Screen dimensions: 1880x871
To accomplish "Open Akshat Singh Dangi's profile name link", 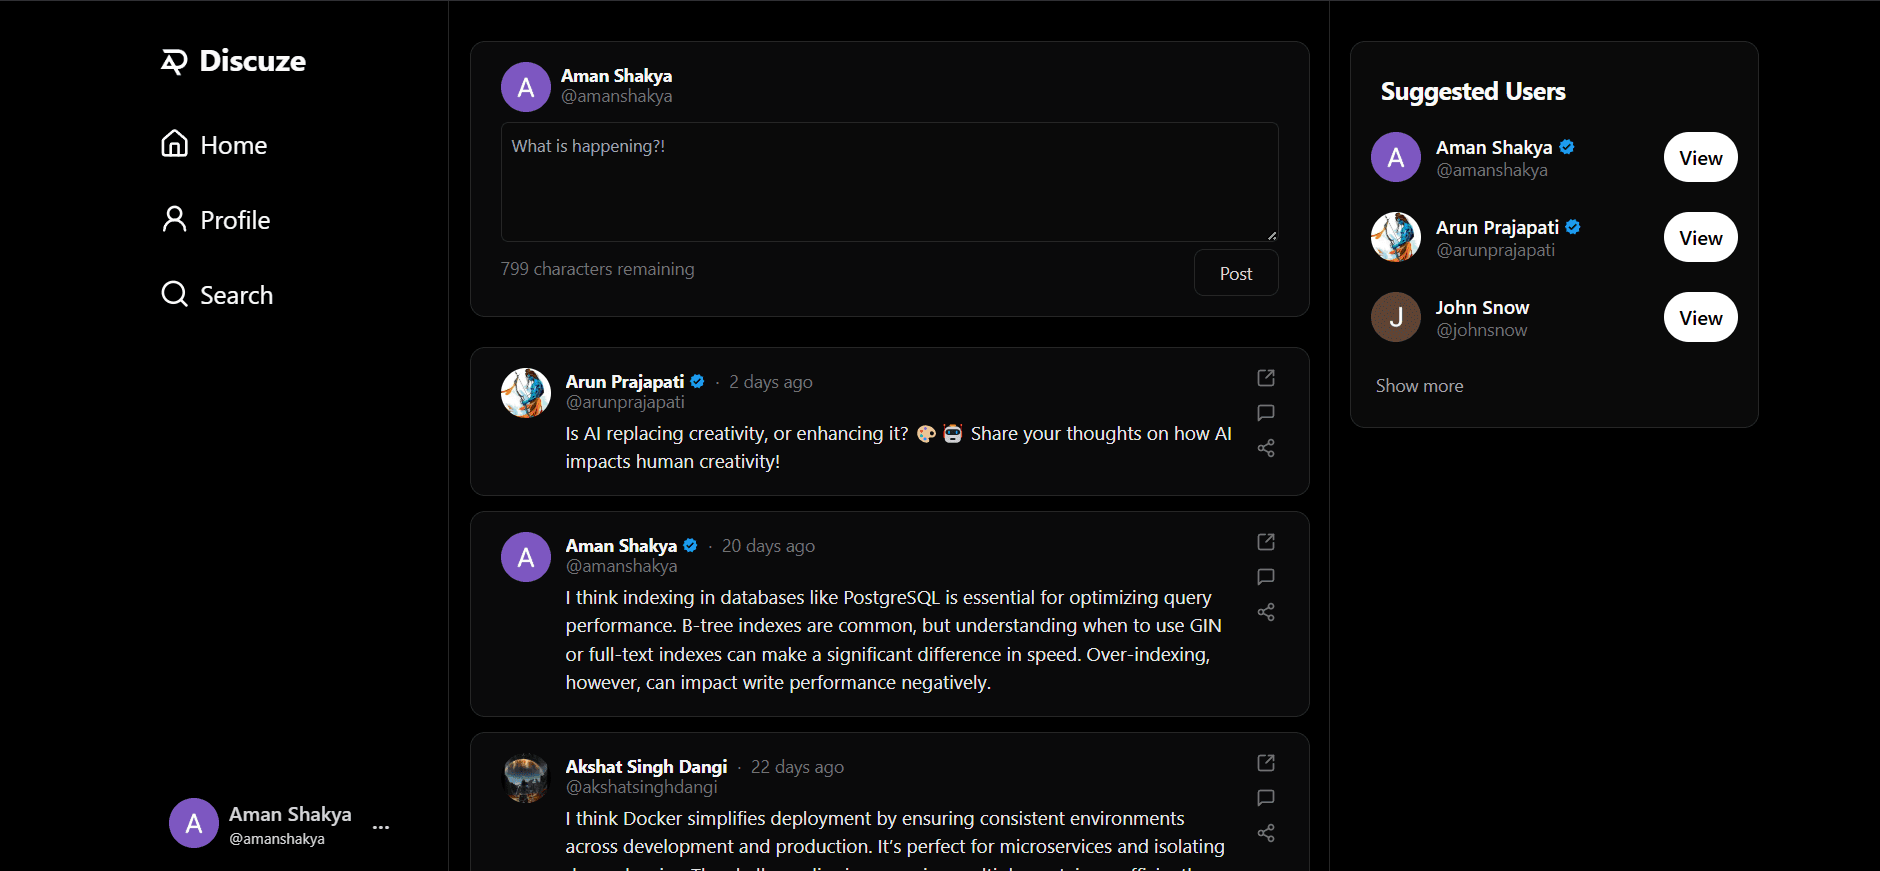I will point(646,767).
